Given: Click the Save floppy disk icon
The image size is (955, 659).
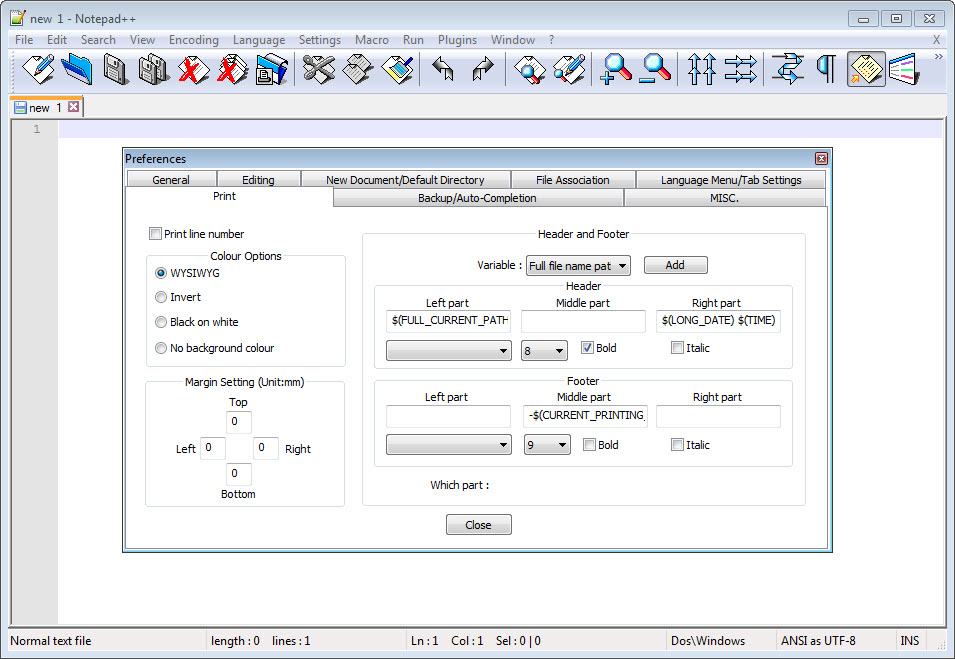Looking at the screenshot, I should click(115, 69).
